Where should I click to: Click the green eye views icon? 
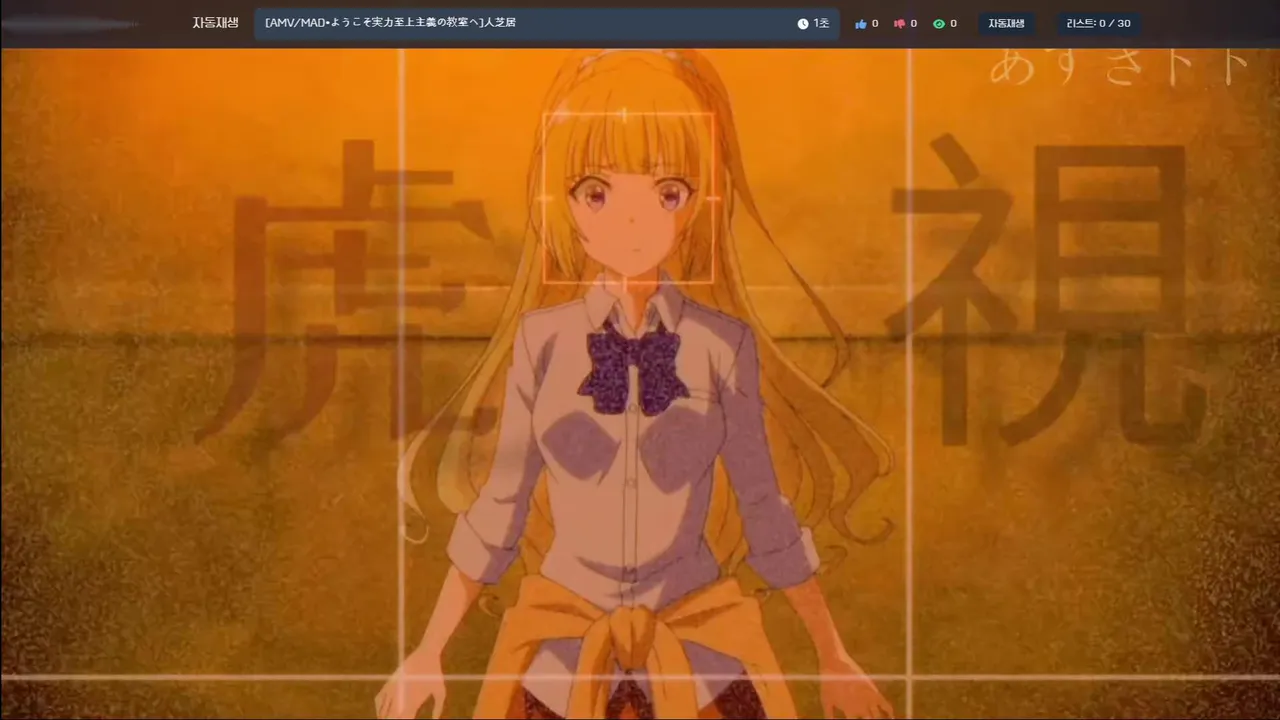point(939,24)
